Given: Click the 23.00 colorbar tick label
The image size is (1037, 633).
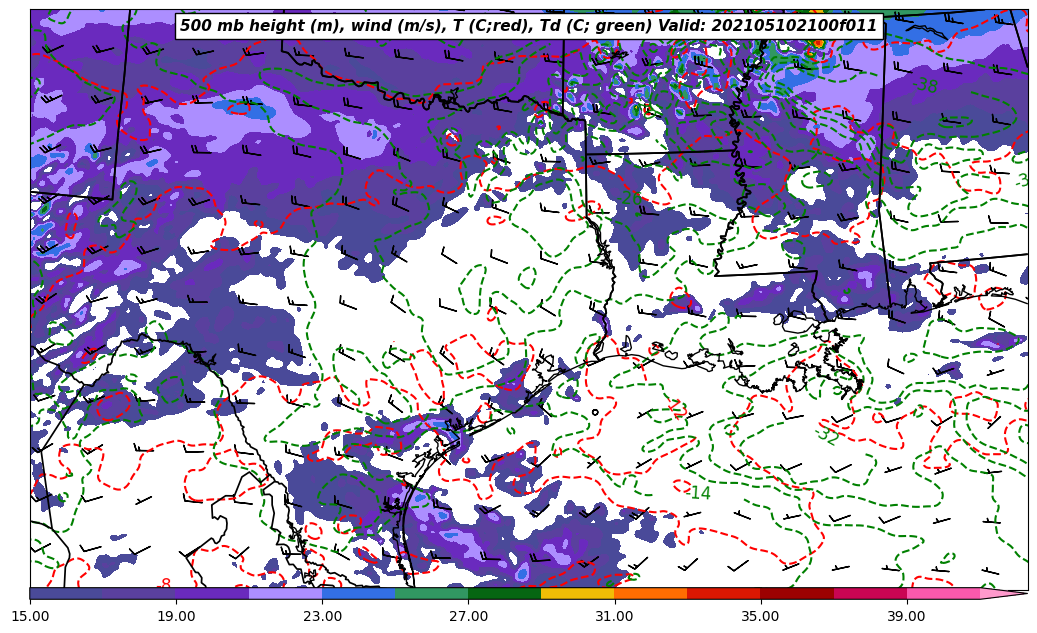Looking at the screenshot, I should [322, 616].
